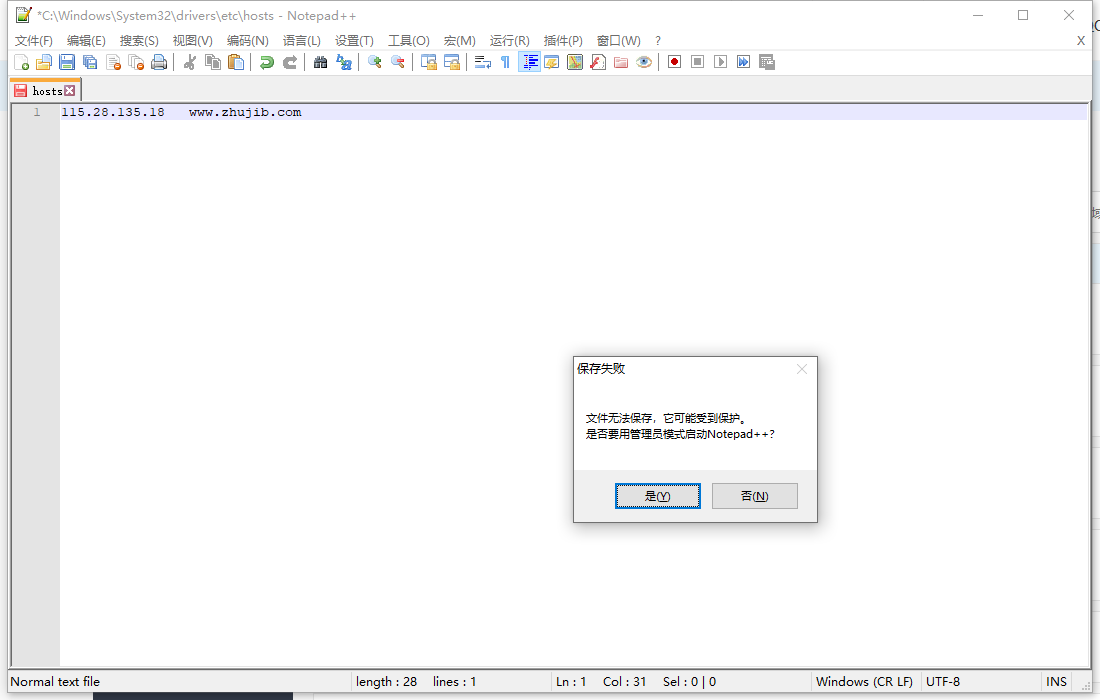
Task: Click the INS insert mode status field
Action: [1056, 682]
